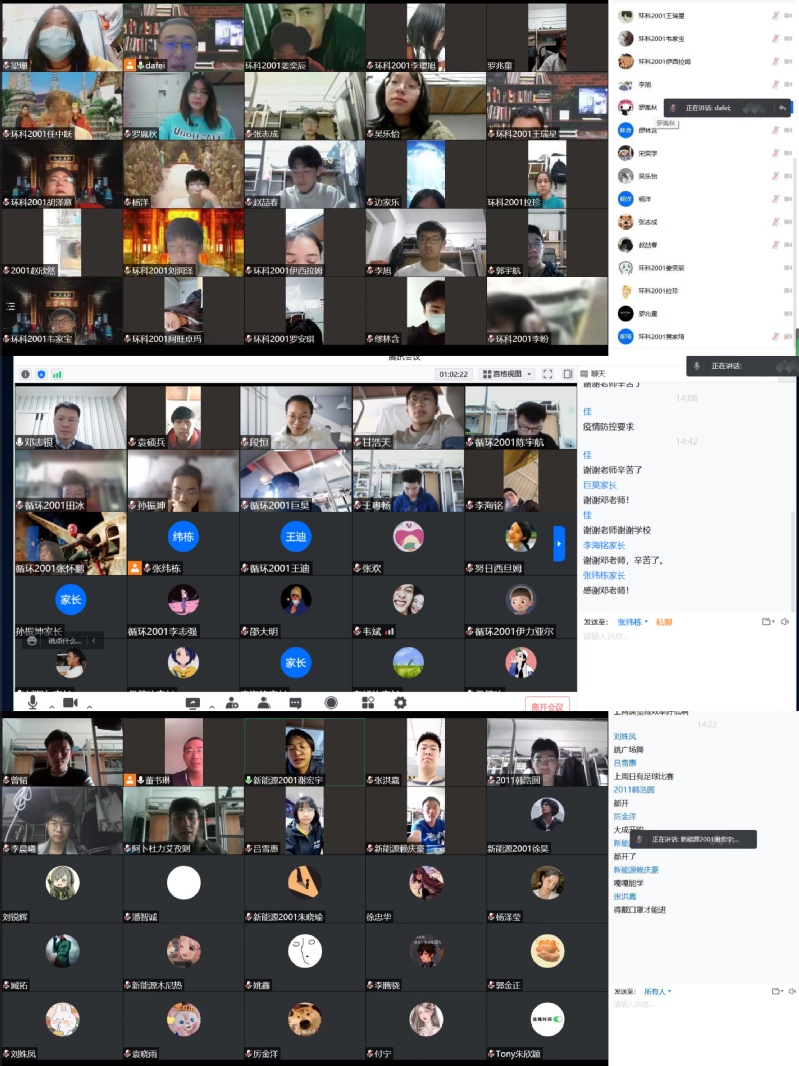
Task: Go to next page of video grid
Action: click(x=559, y=542)
